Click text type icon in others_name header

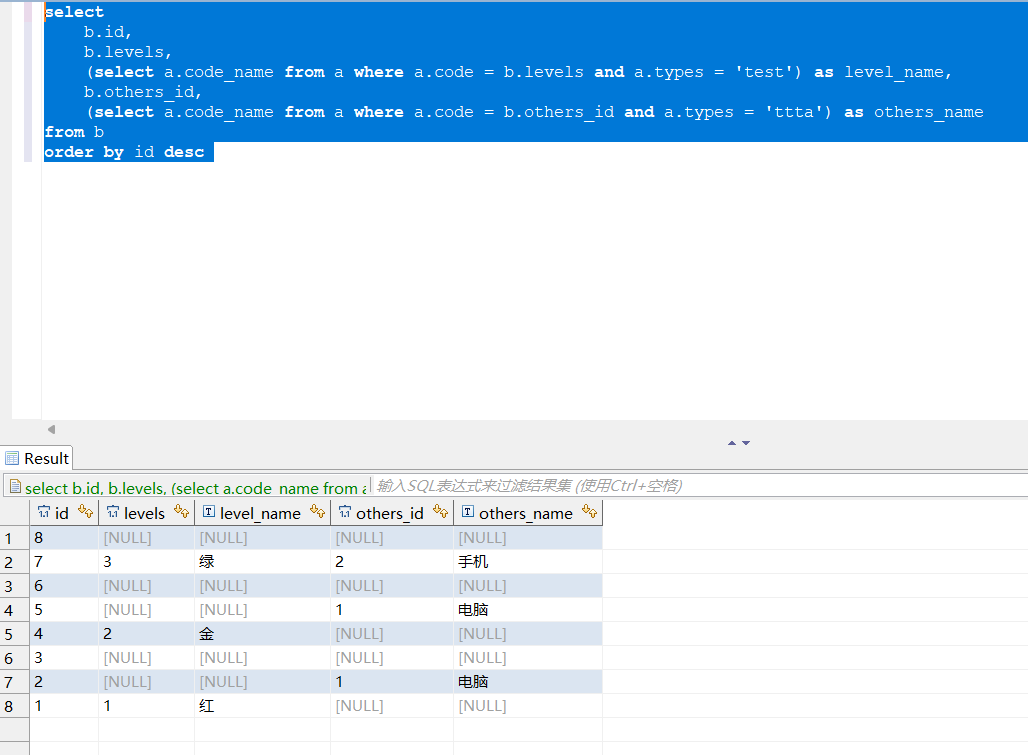coord(468,511)
